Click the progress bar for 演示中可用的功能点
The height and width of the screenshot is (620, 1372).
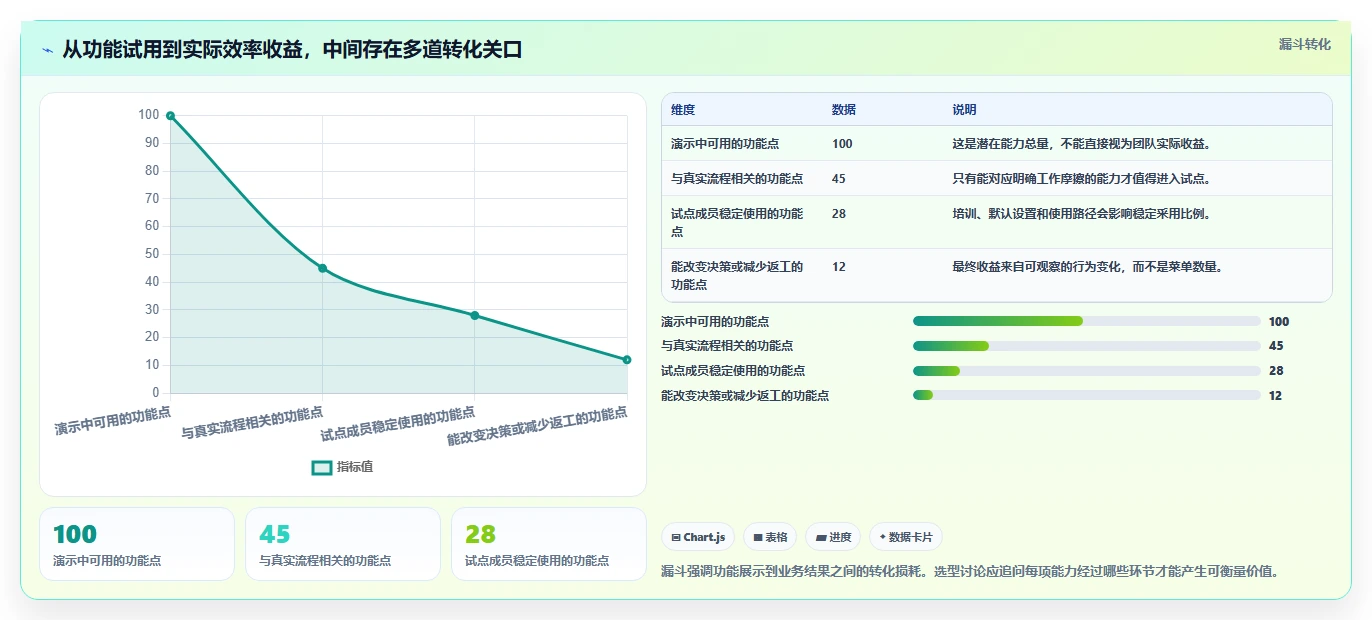(1086, 321)
